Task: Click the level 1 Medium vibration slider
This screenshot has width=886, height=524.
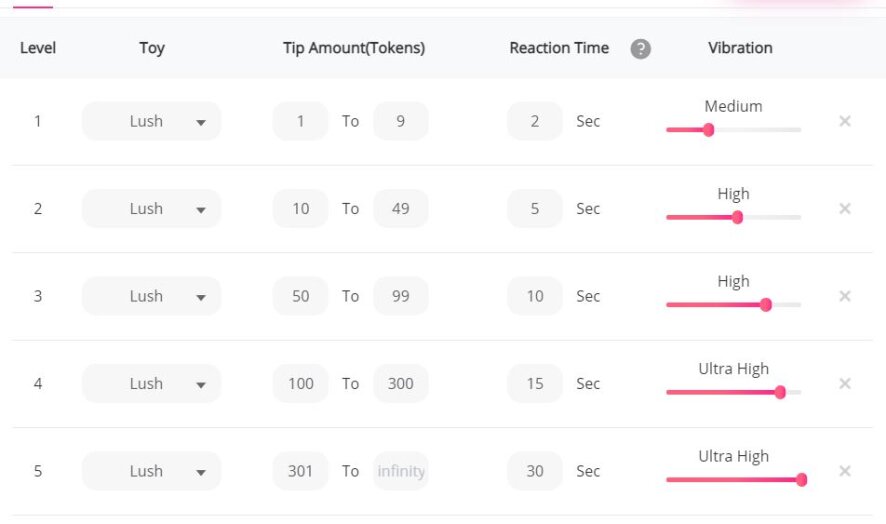Action: pyautogui.click(x=708, y=130)
